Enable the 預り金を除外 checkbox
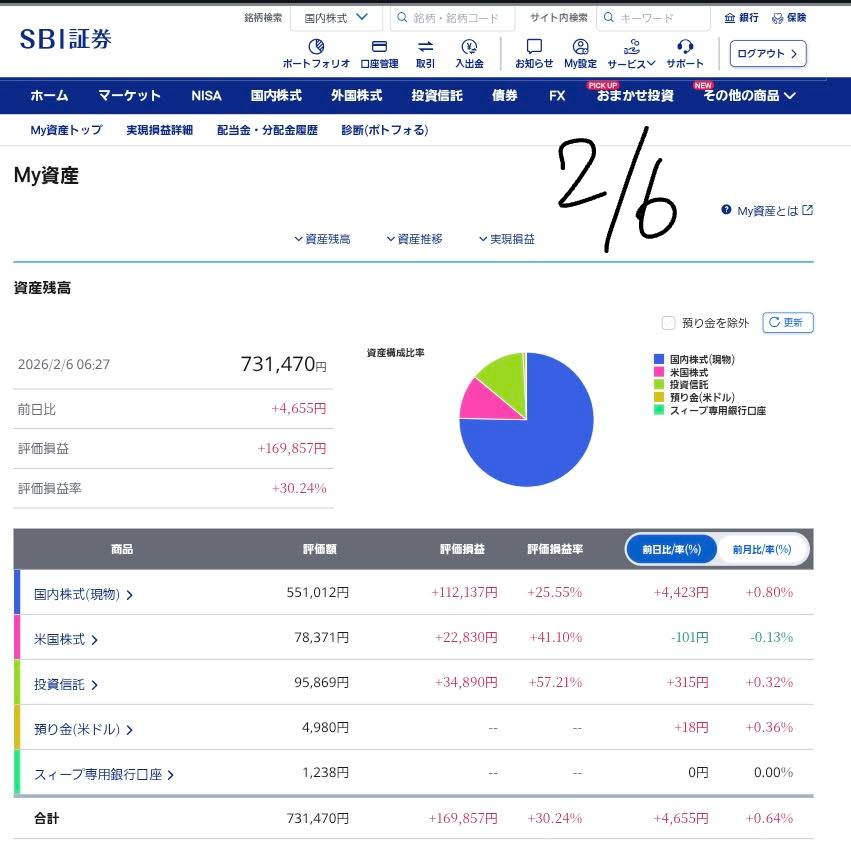The width and height of the screenshot is (851, 852). pyautogui.click(x=668, y=322)
